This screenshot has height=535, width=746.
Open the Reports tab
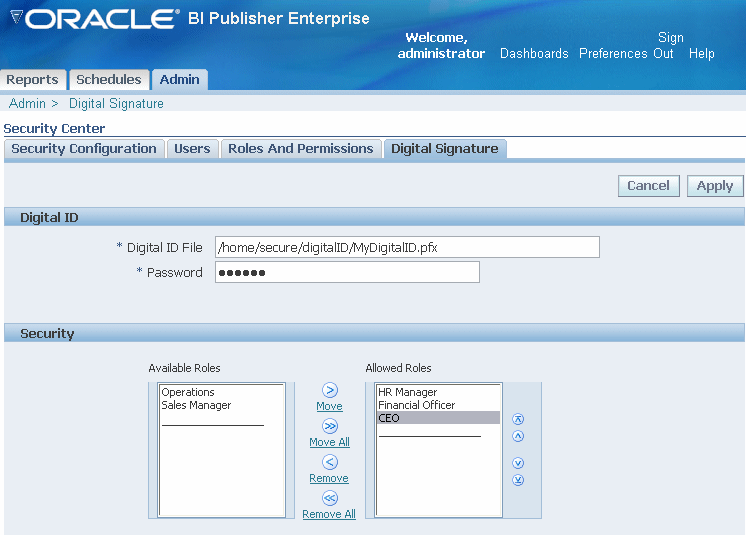tap(32, 79)
